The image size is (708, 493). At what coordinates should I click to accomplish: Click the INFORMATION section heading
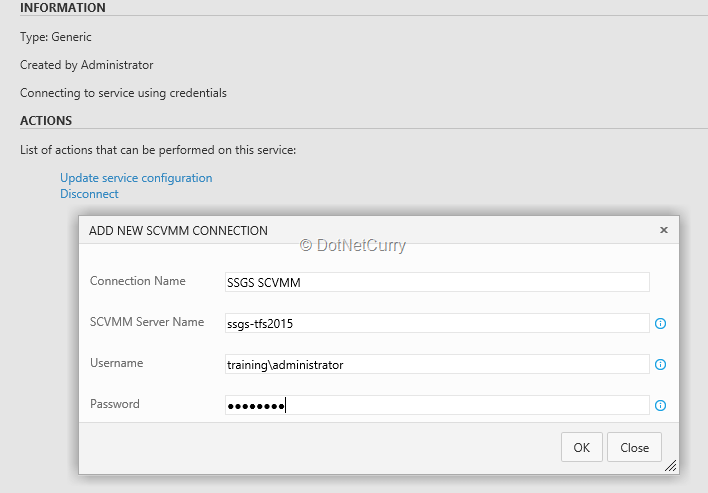(63, 8)
